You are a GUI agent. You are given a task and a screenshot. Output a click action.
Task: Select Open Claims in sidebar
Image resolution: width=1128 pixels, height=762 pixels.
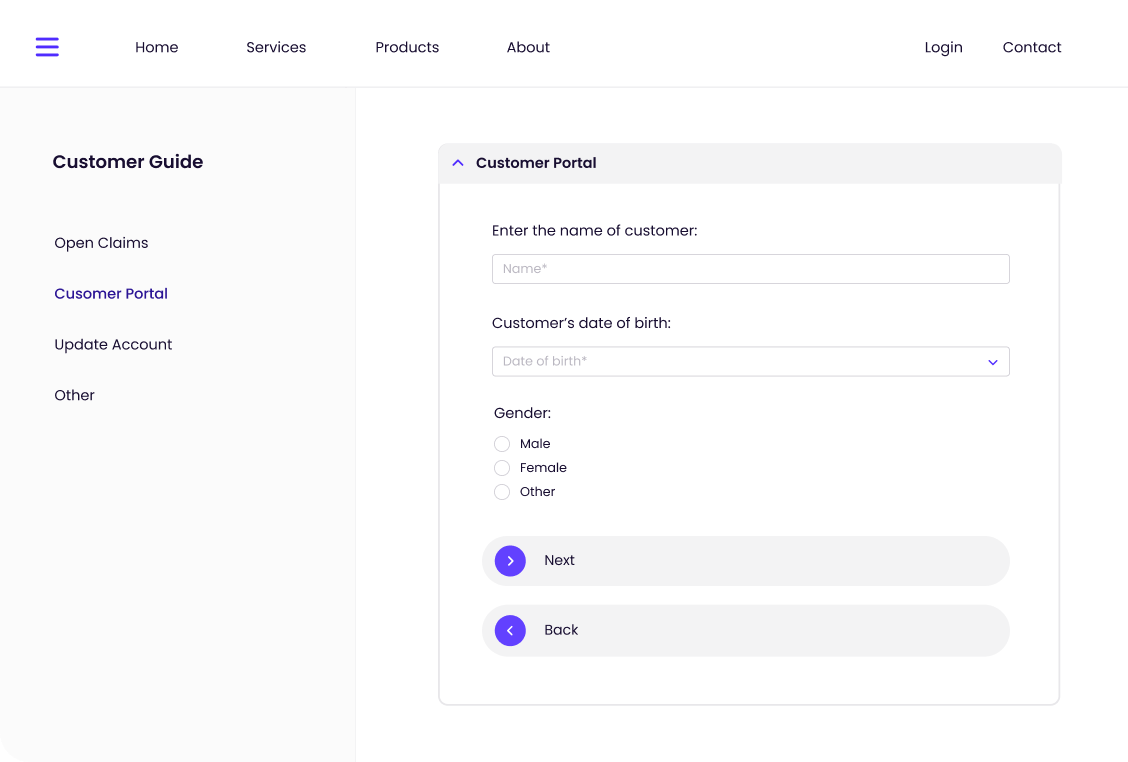[101, 243]
